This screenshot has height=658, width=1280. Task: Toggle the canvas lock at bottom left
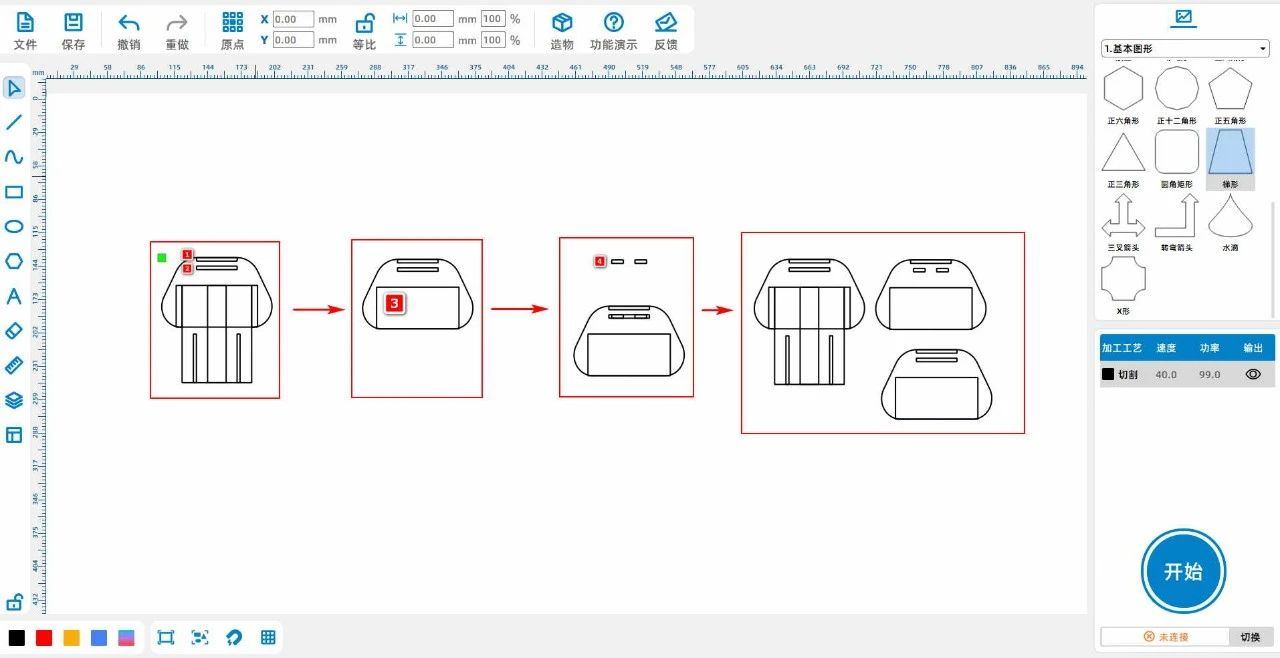pos(14,602)
